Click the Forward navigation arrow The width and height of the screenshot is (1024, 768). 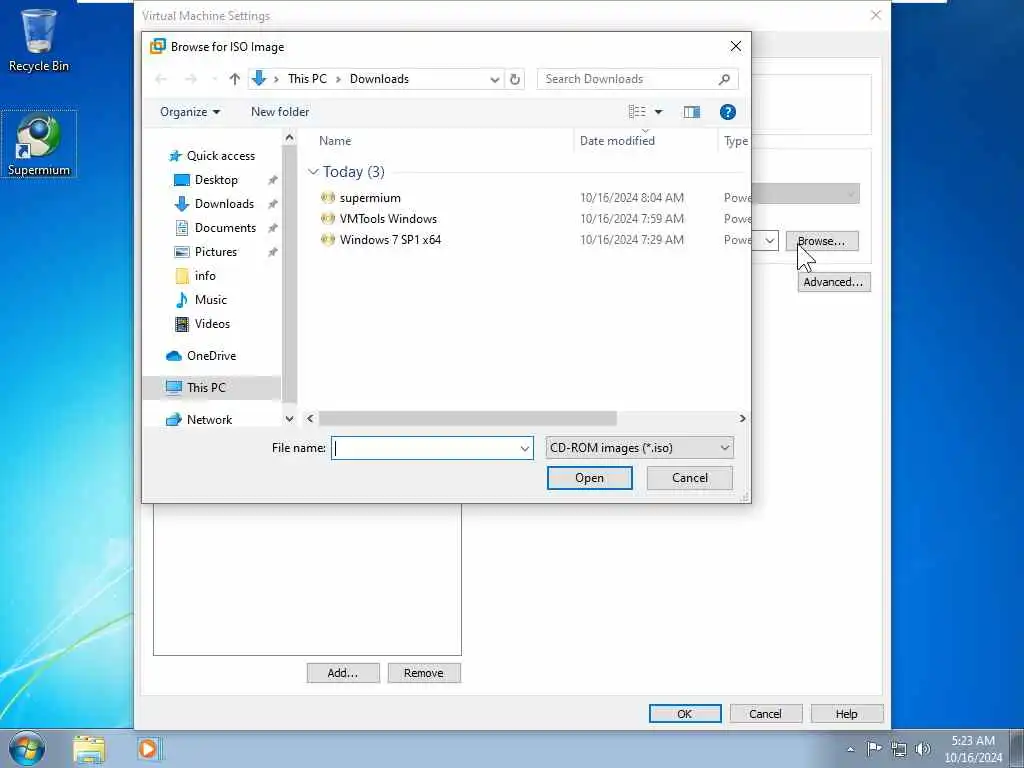(x=191, y=79)
